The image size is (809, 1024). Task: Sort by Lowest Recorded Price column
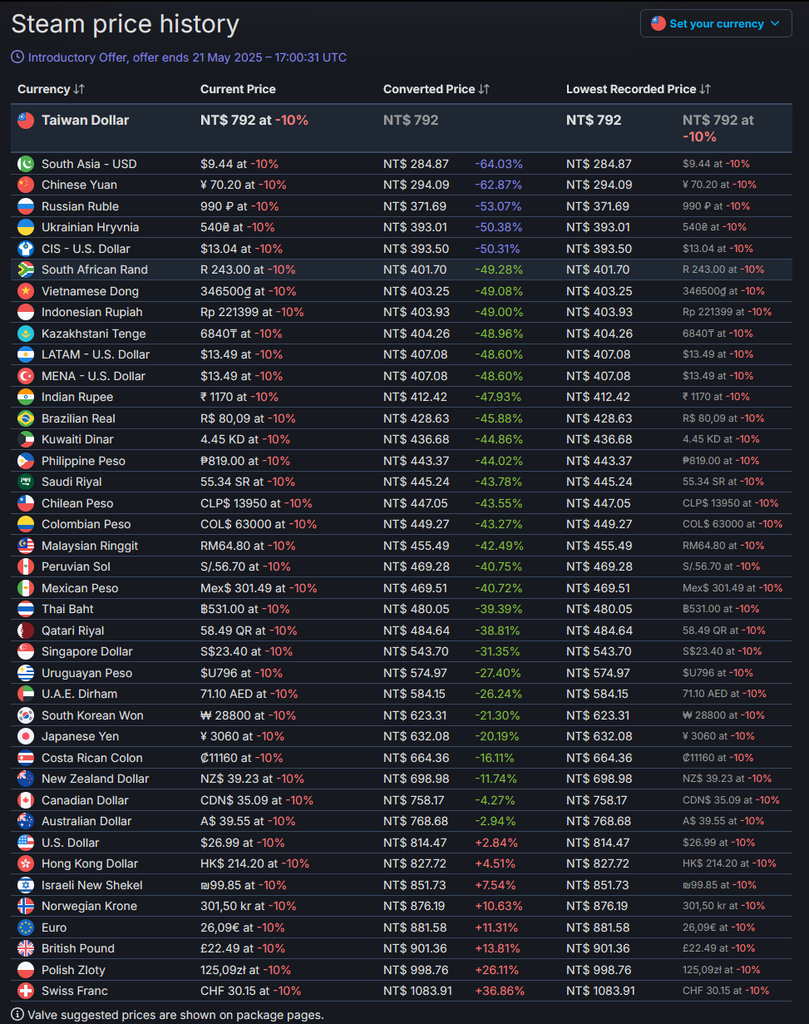pos(638,89)
